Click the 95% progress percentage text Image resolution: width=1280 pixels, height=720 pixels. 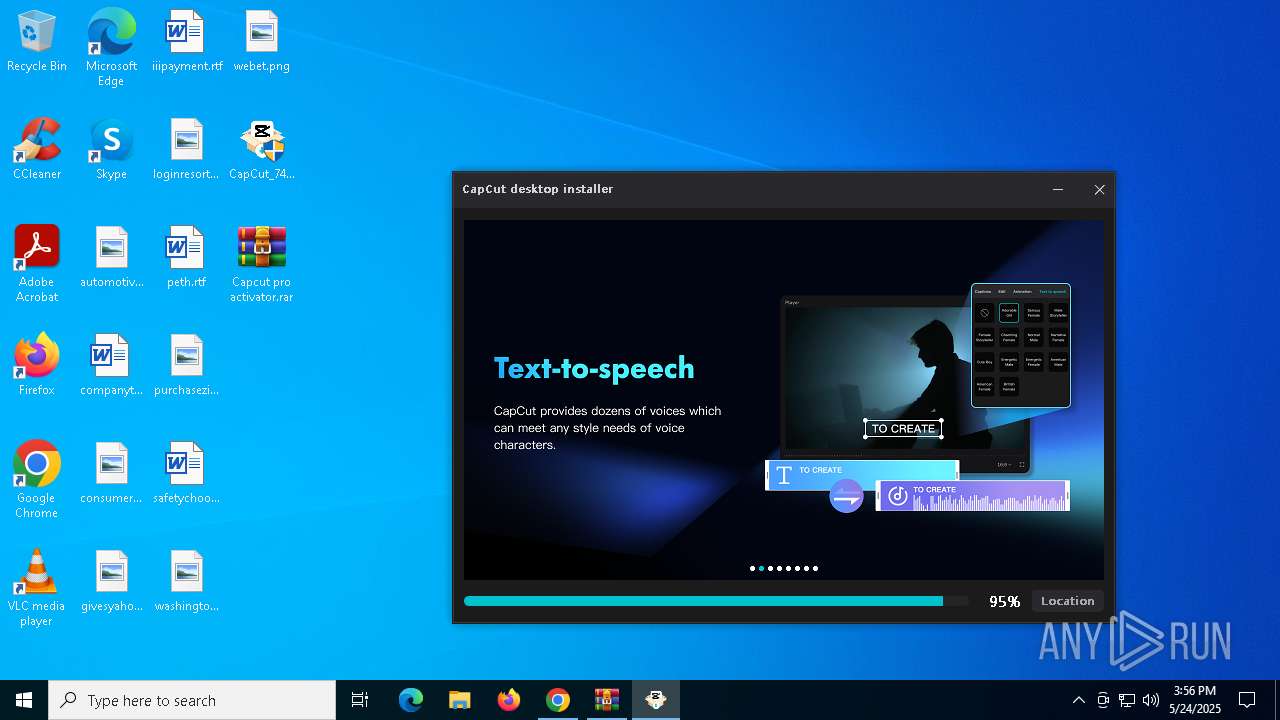pos(1004,601)
